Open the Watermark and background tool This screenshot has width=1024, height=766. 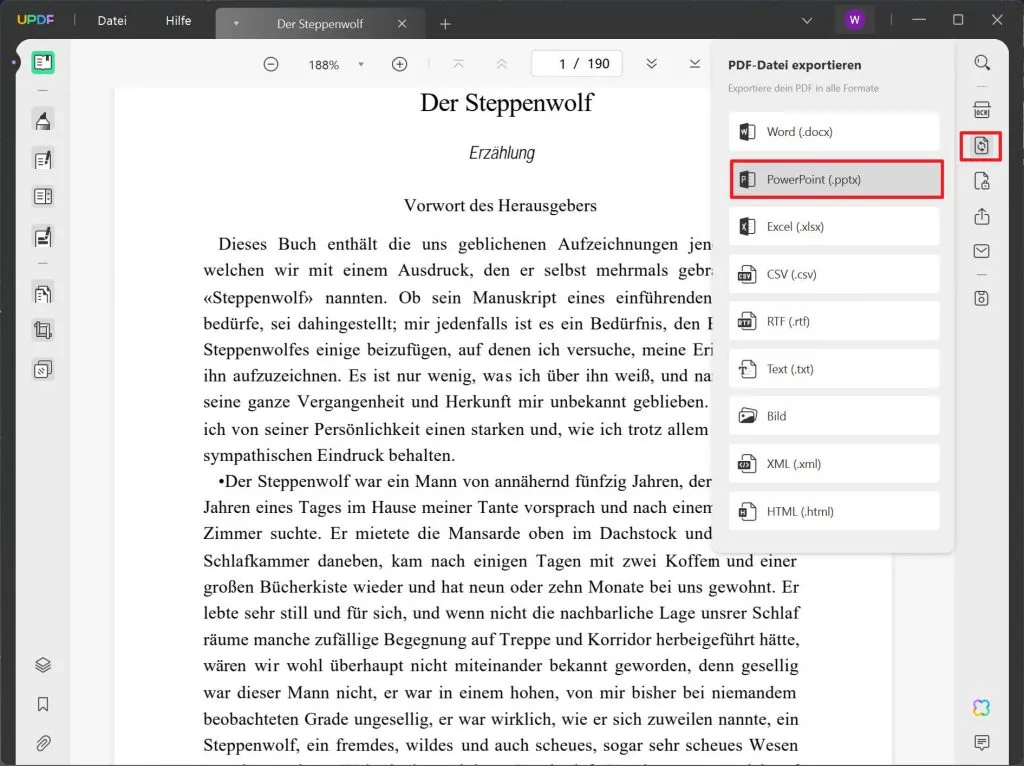[43, 370]
